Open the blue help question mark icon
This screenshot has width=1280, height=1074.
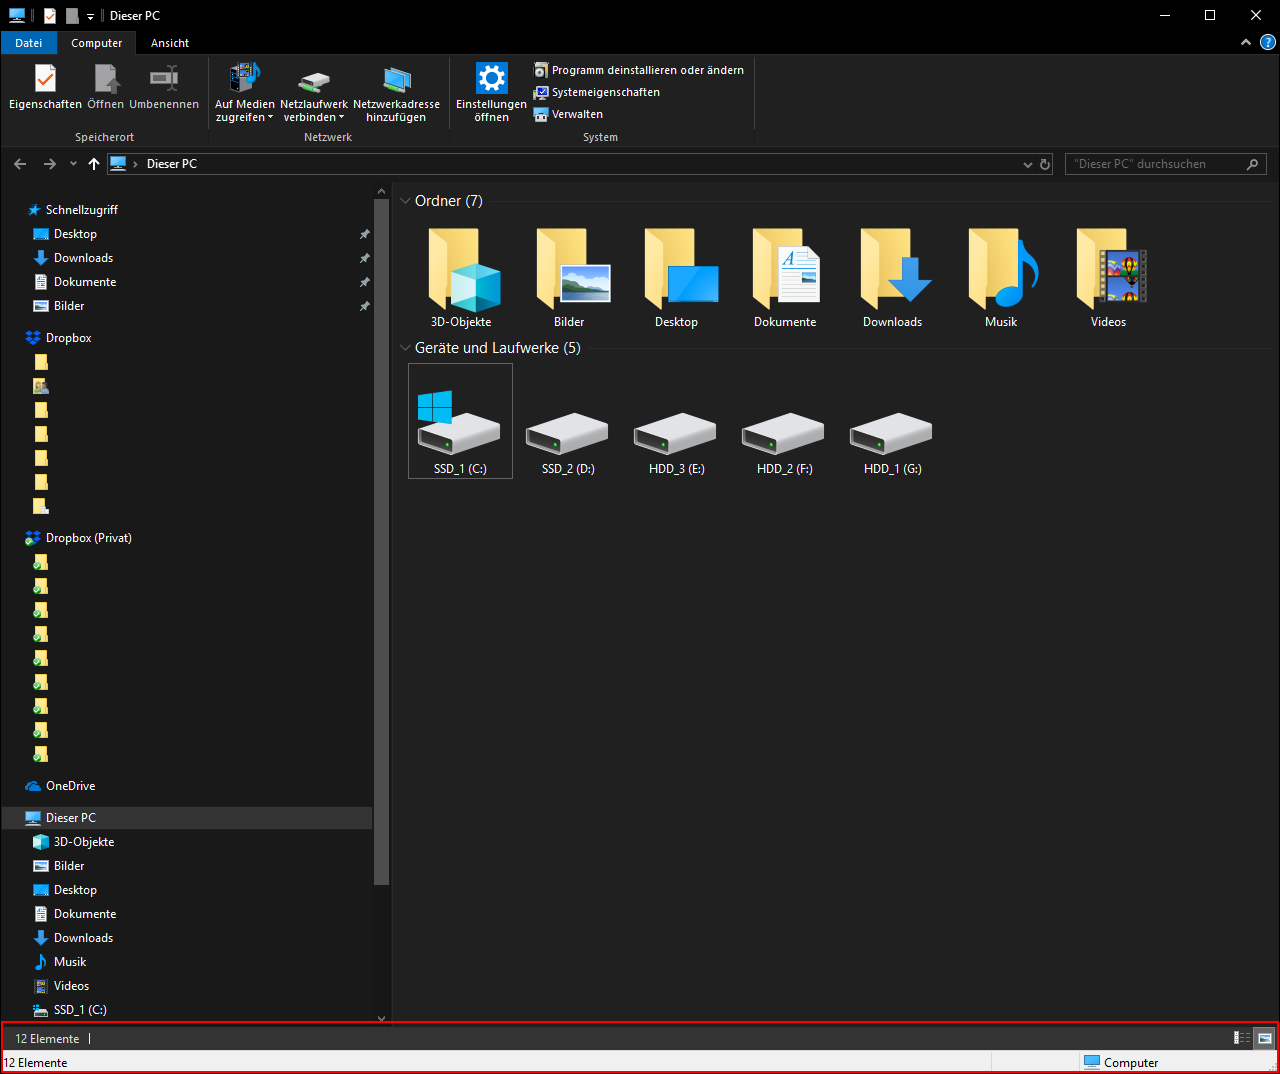click(x=1268, y=43)
